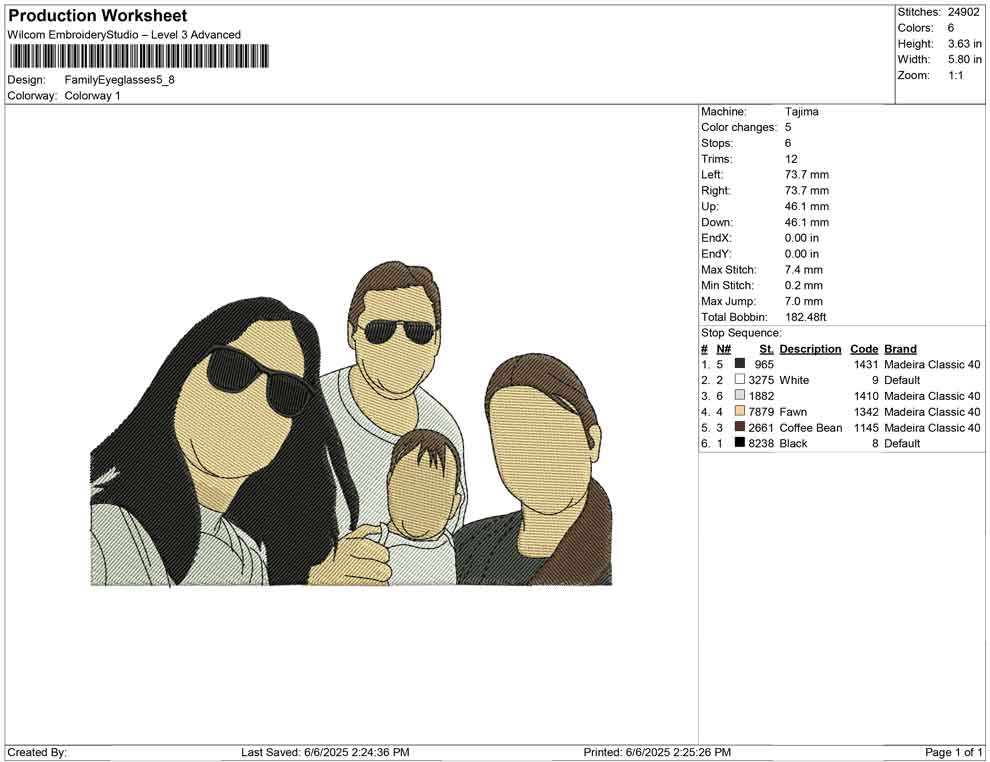The image size is (990, 762).
Task: Click the 'Description' column header
Action: (x=810, y=349)
